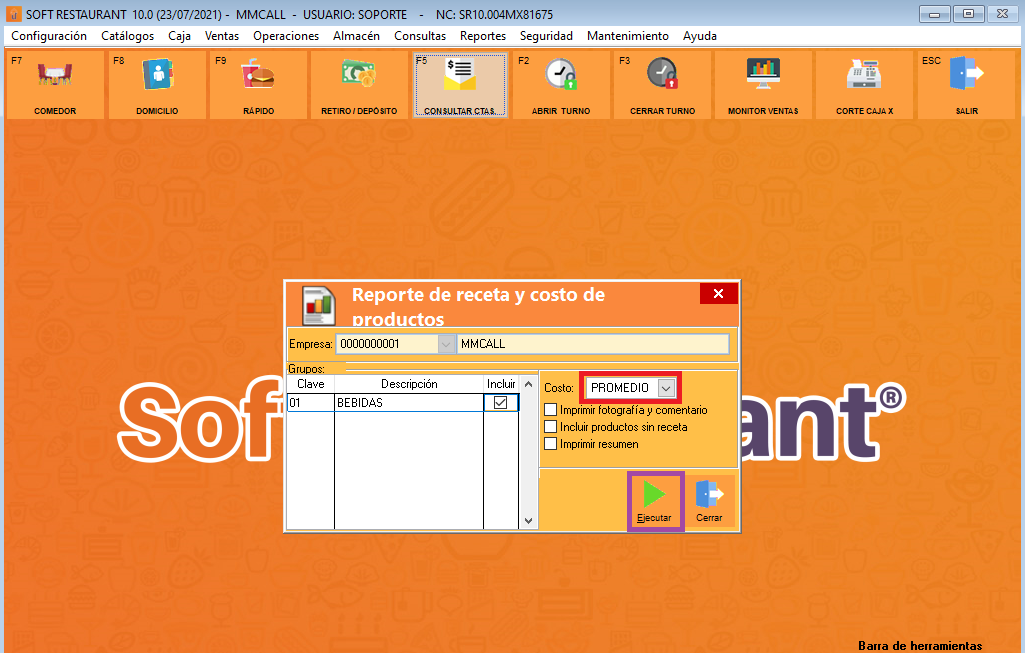This screenshot has width=1025, height=653.
Task: Open the Seguridad menu
Action: (x=546, y=36)
